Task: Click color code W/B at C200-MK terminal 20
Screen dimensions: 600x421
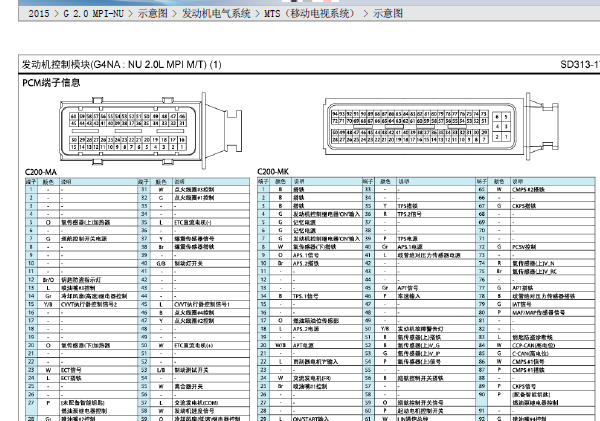Action: (280, 345)
